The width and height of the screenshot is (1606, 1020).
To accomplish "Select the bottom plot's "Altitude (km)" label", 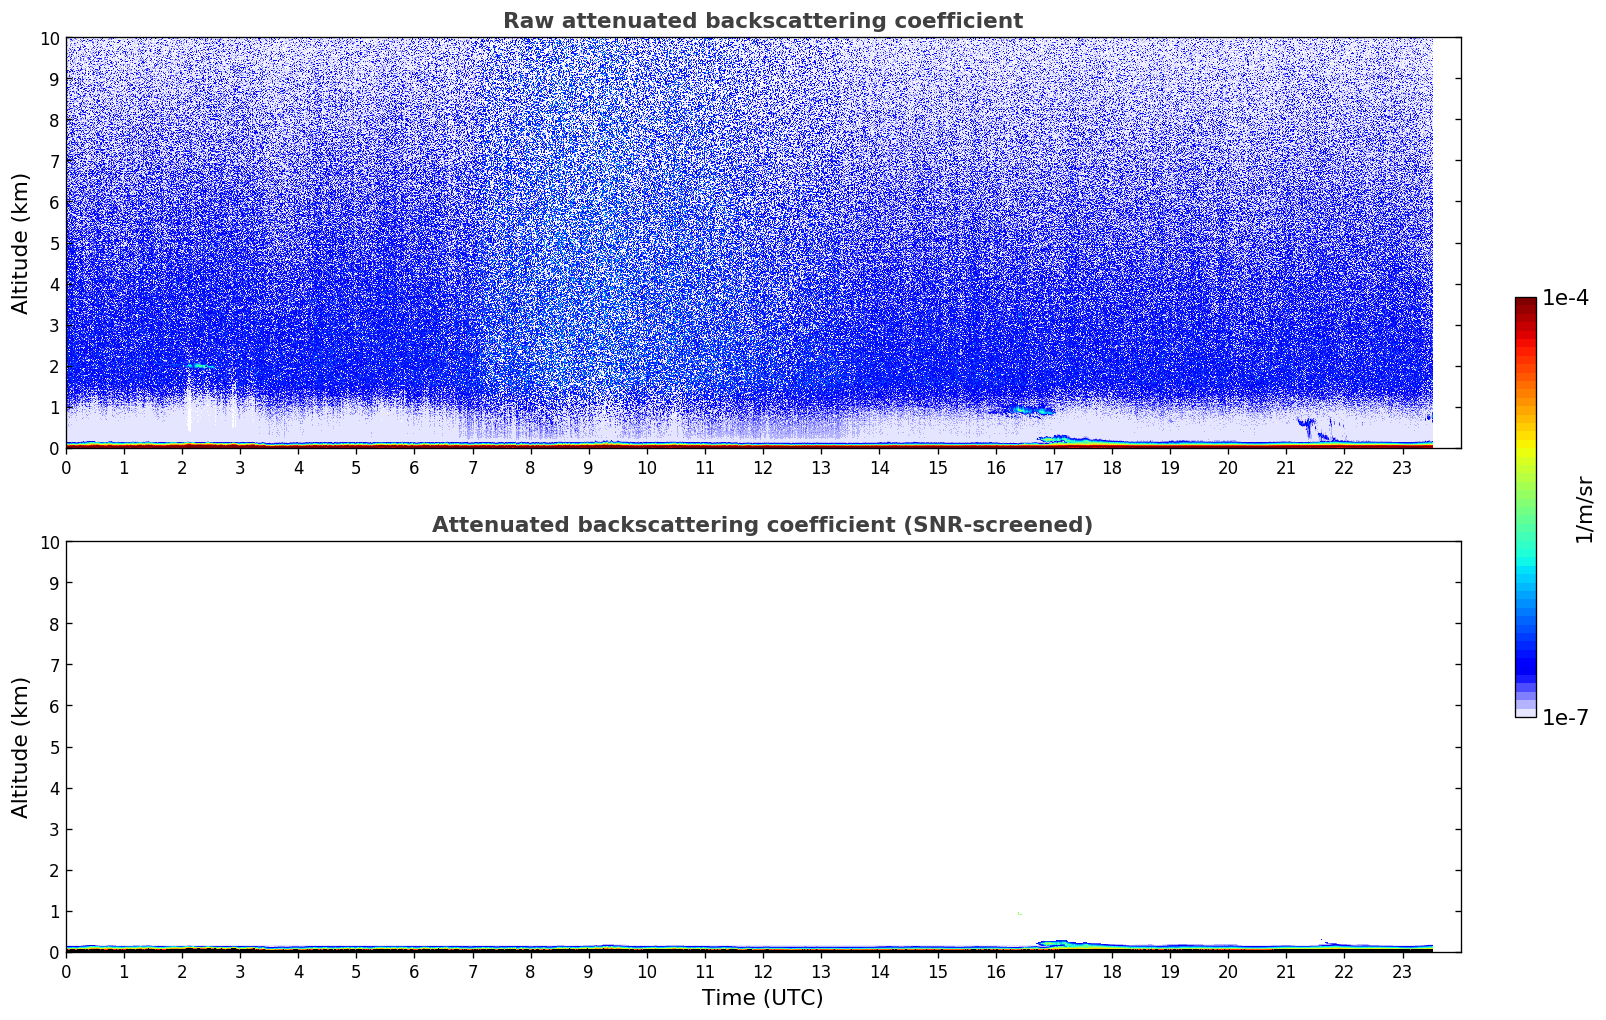I will 21,747.
